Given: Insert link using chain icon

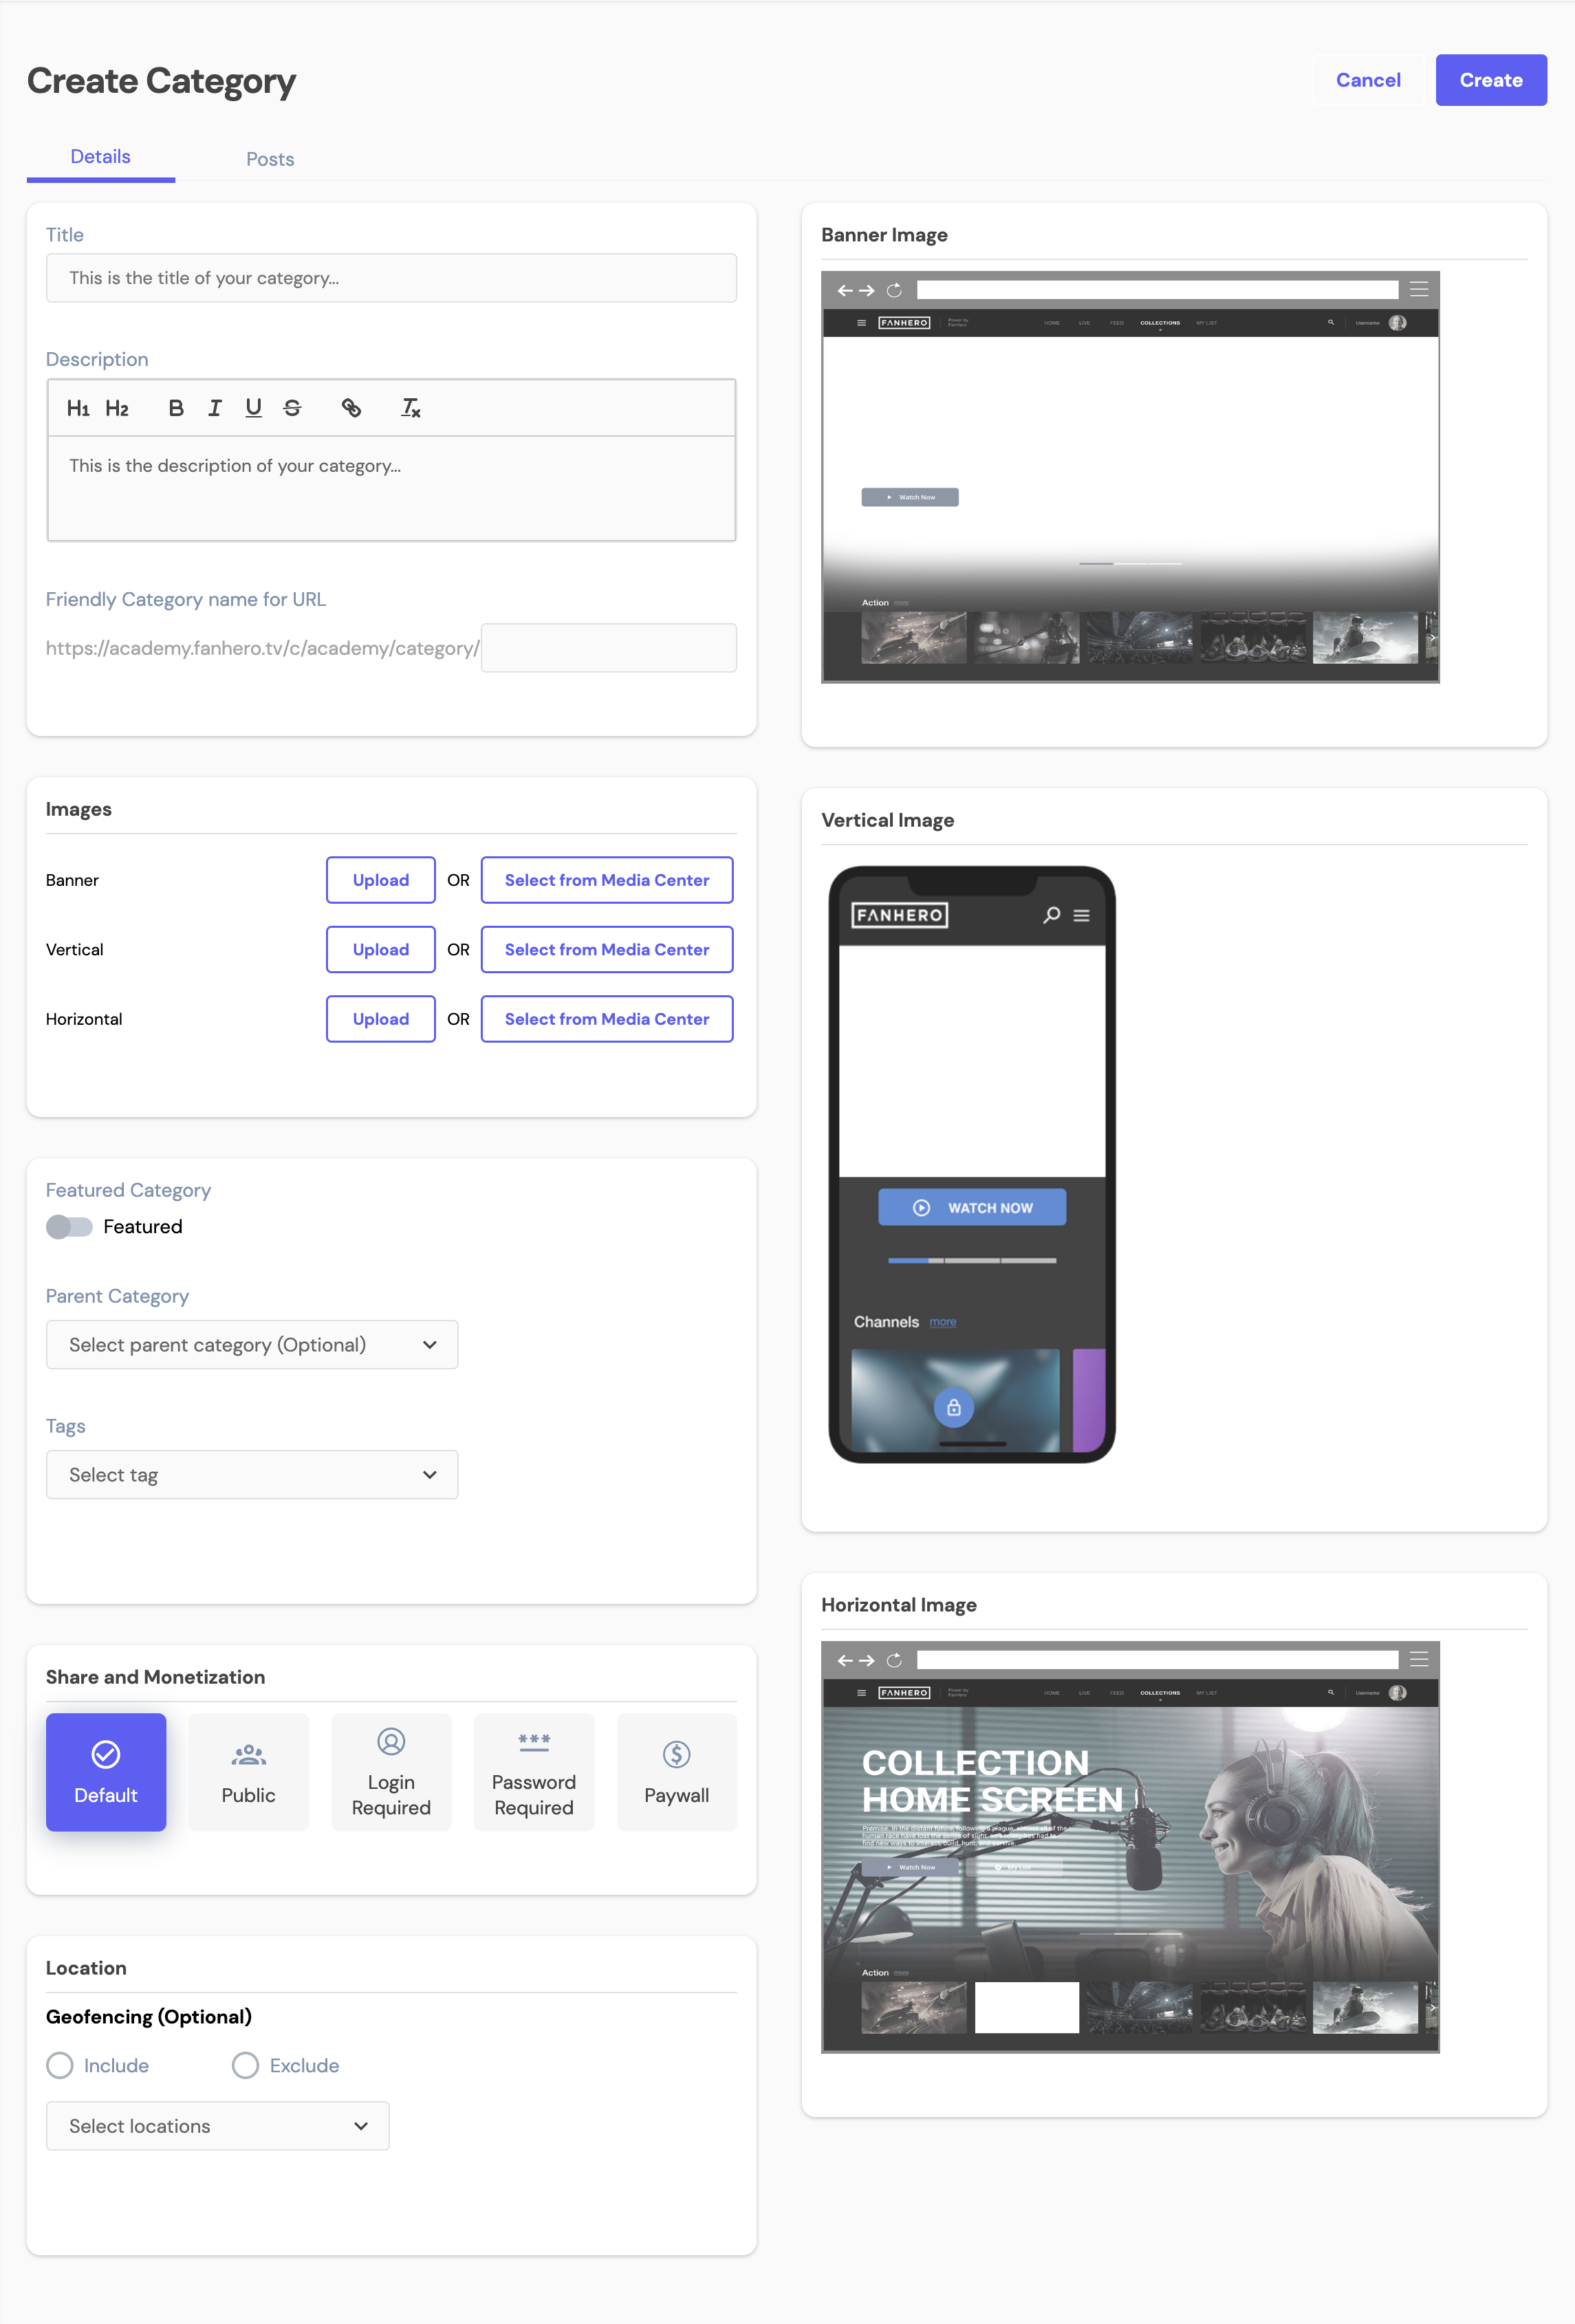Looking at the screenshot, I should (x=351, y=408).
